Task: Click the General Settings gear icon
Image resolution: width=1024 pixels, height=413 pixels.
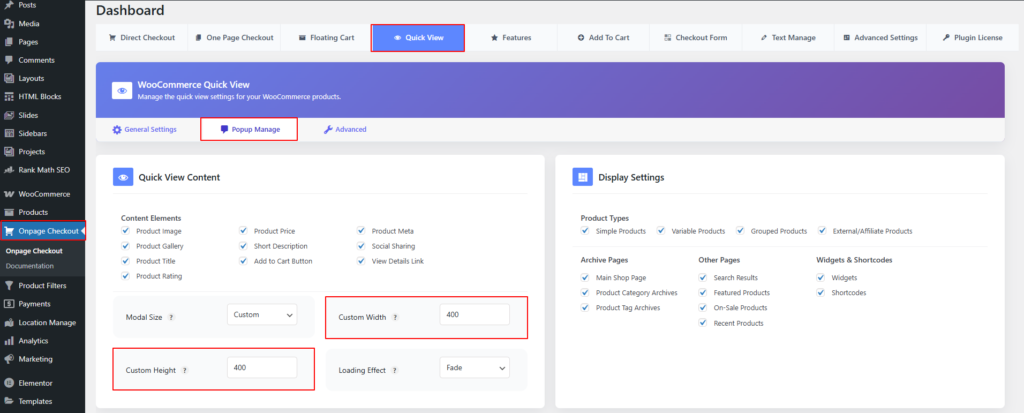Action: click(x=117, y=129)
